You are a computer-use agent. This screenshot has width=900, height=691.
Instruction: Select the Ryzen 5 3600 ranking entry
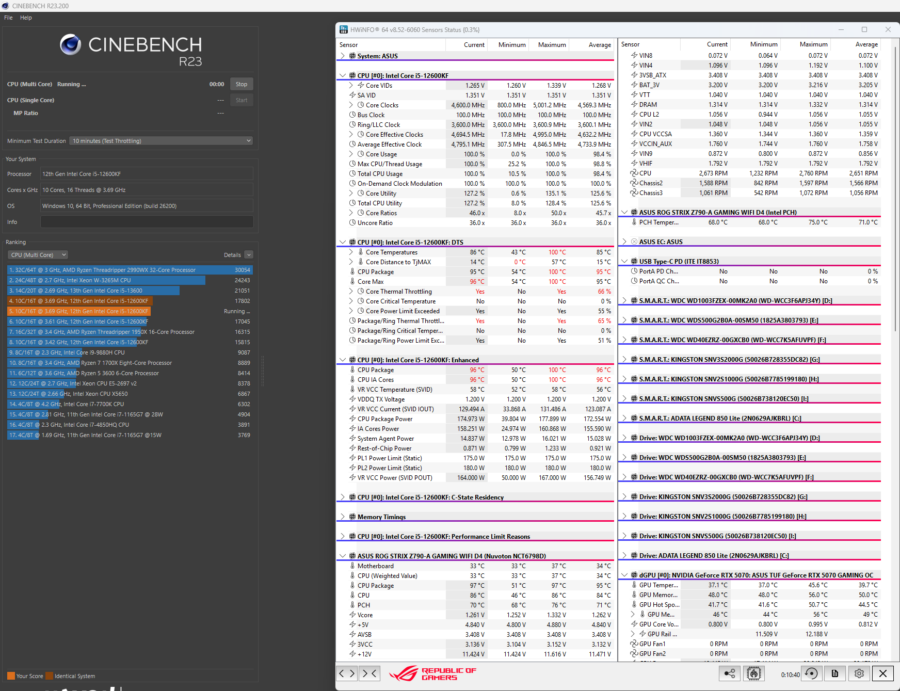[x=130, y=373]
